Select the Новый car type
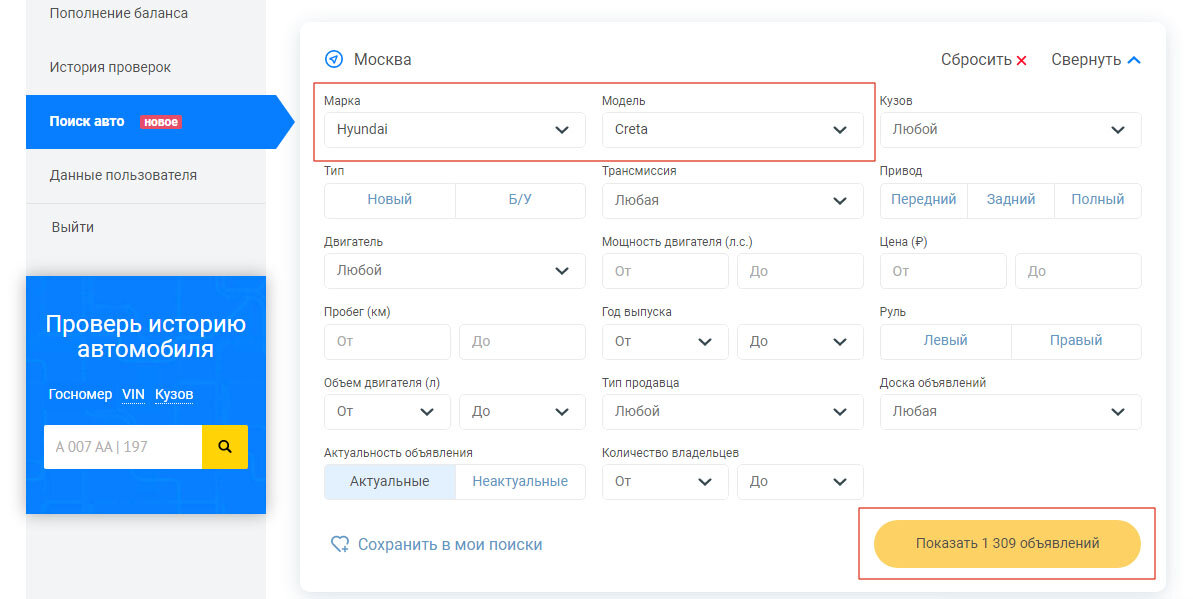The image size is (1193, 599). click(x=390, y=200)
